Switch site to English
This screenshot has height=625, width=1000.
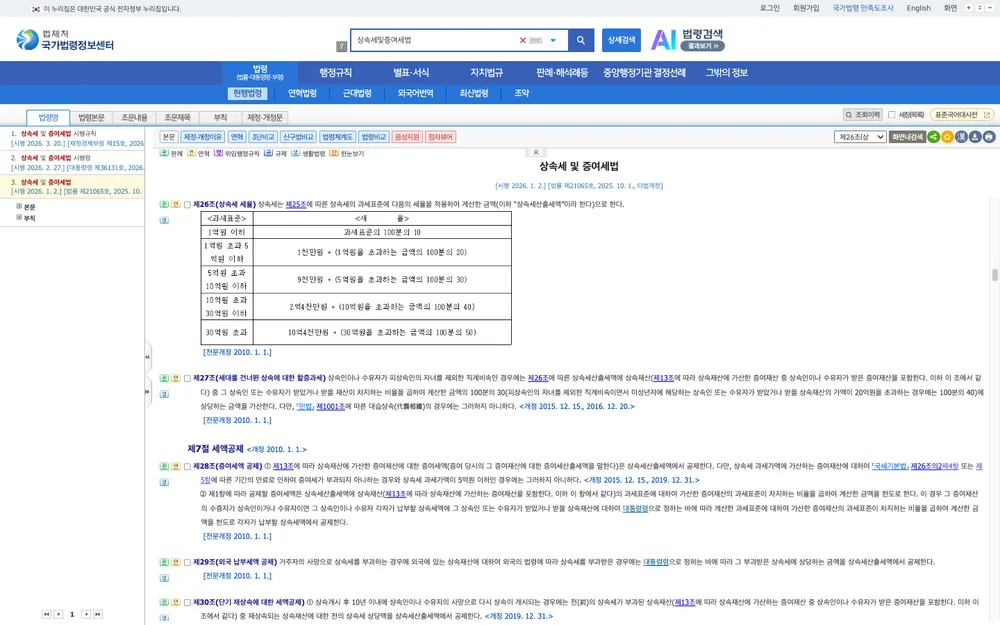tap(918, 8)
